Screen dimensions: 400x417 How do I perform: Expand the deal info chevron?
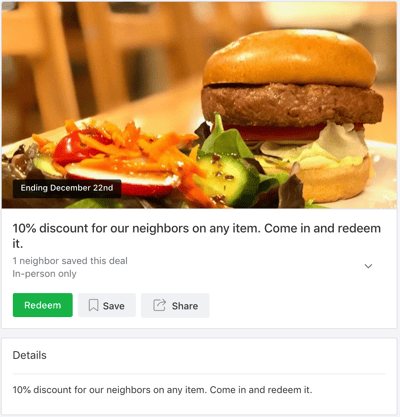coord(368,266)
